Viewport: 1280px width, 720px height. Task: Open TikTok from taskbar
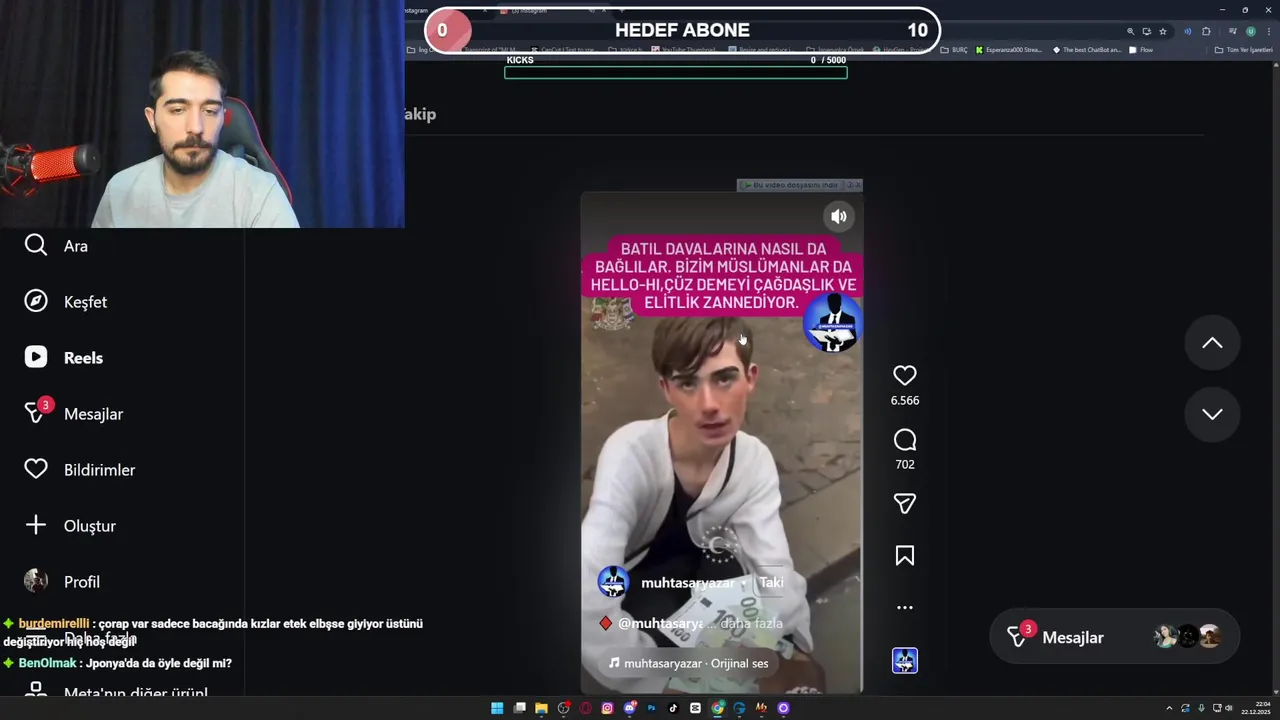673,708
